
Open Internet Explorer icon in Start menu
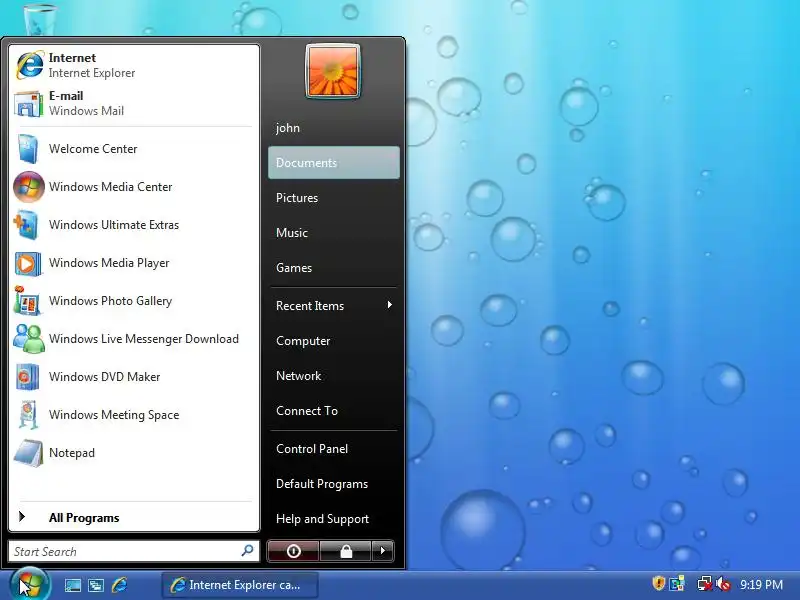[30, 65]
